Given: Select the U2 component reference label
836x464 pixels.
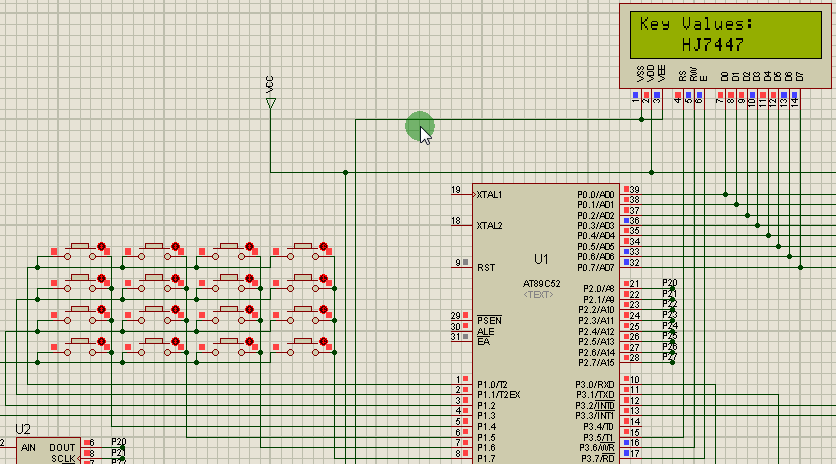Looking at the screenshot, I should (x=23, y=429).
